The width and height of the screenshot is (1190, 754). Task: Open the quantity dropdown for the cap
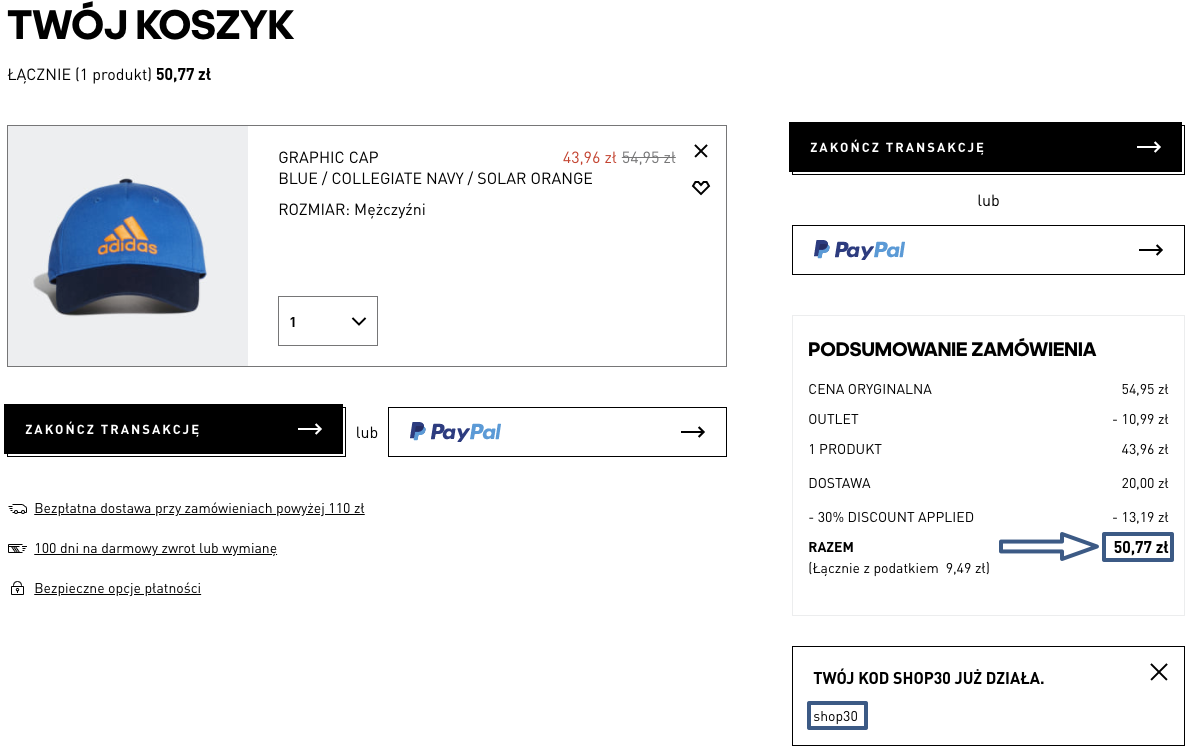point(327,321)
